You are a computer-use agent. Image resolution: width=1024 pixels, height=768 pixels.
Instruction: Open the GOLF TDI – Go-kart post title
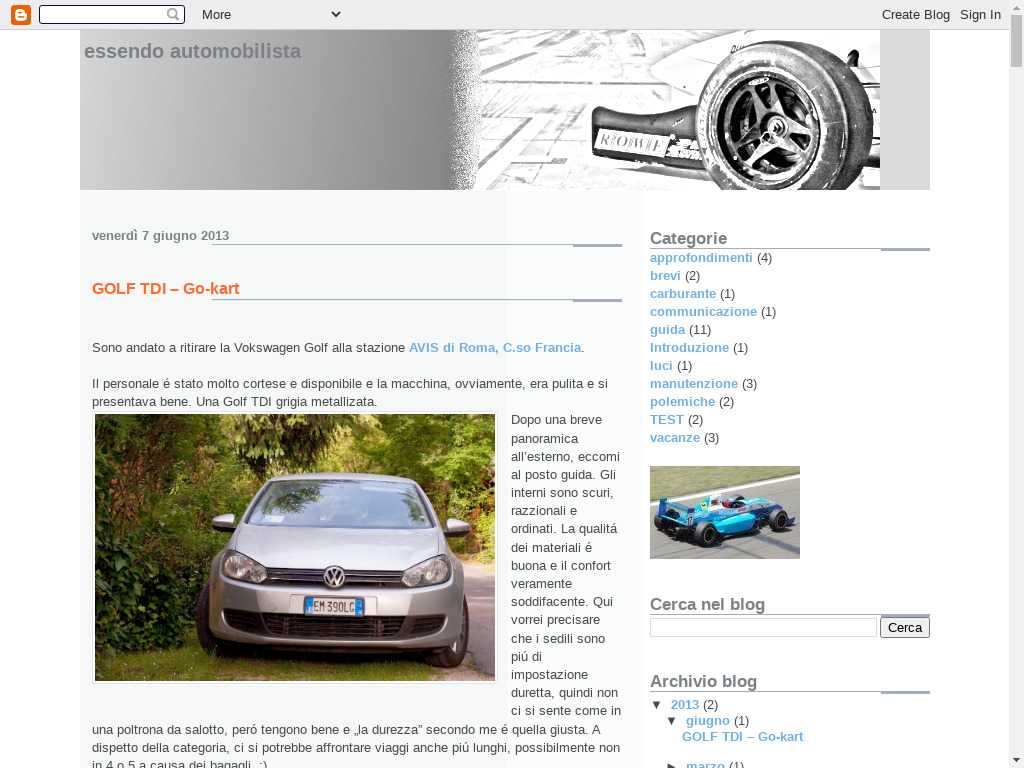click(165, 289)
